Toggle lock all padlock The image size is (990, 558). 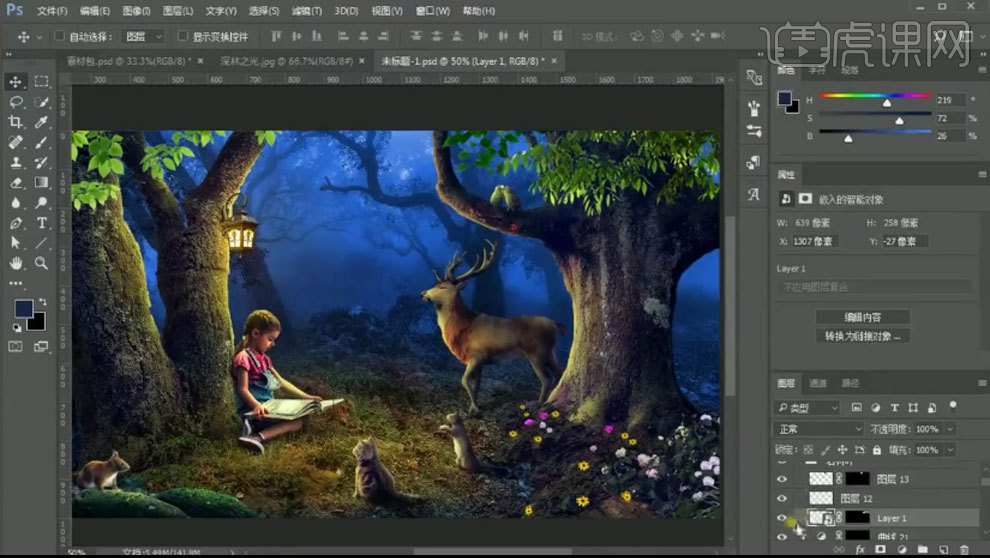tap(876, 450)
